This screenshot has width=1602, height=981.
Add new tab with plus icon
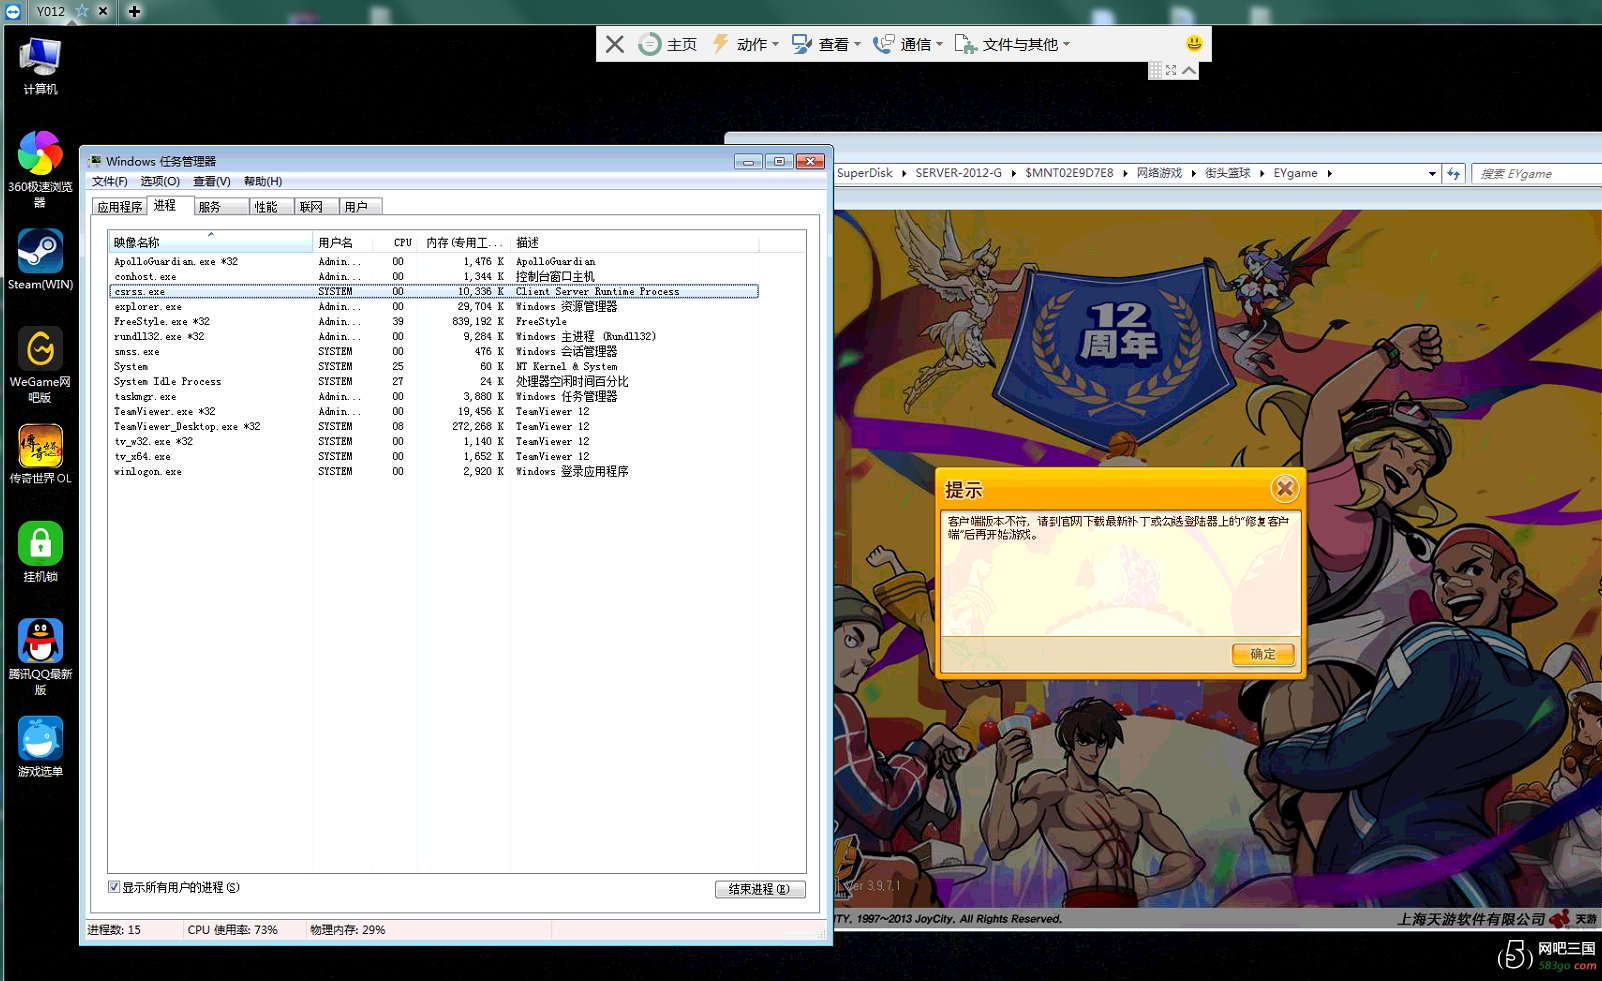(x=134, y=11)
